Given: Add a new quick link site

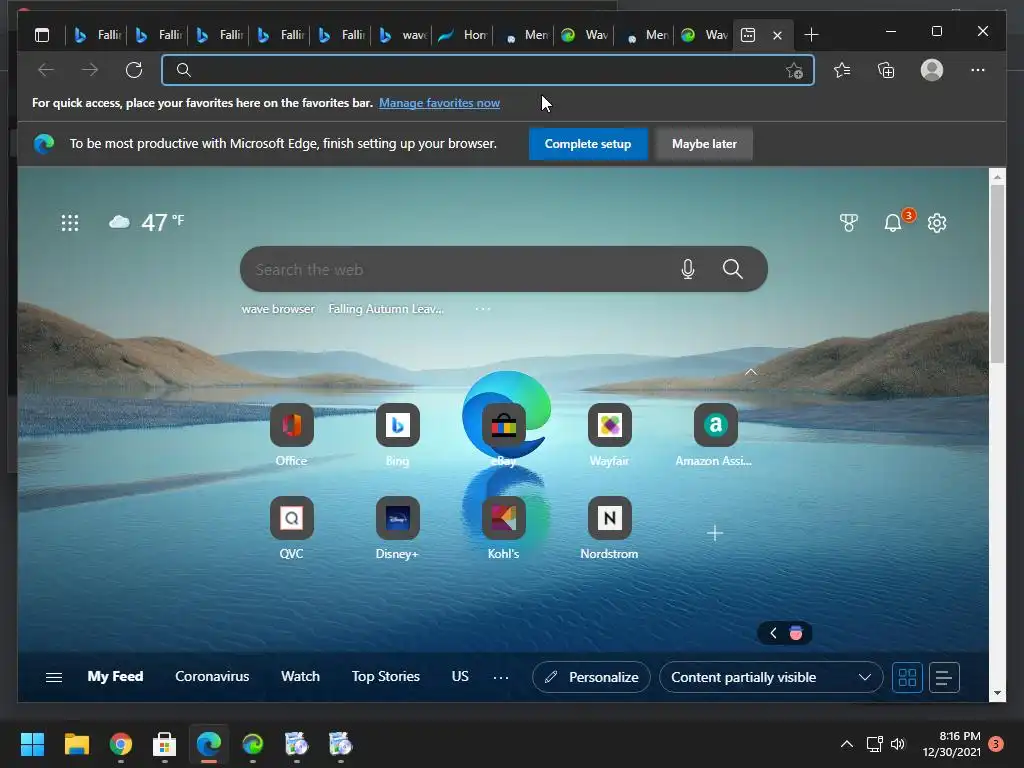Looking at the screenshot, I should (715, 534).
